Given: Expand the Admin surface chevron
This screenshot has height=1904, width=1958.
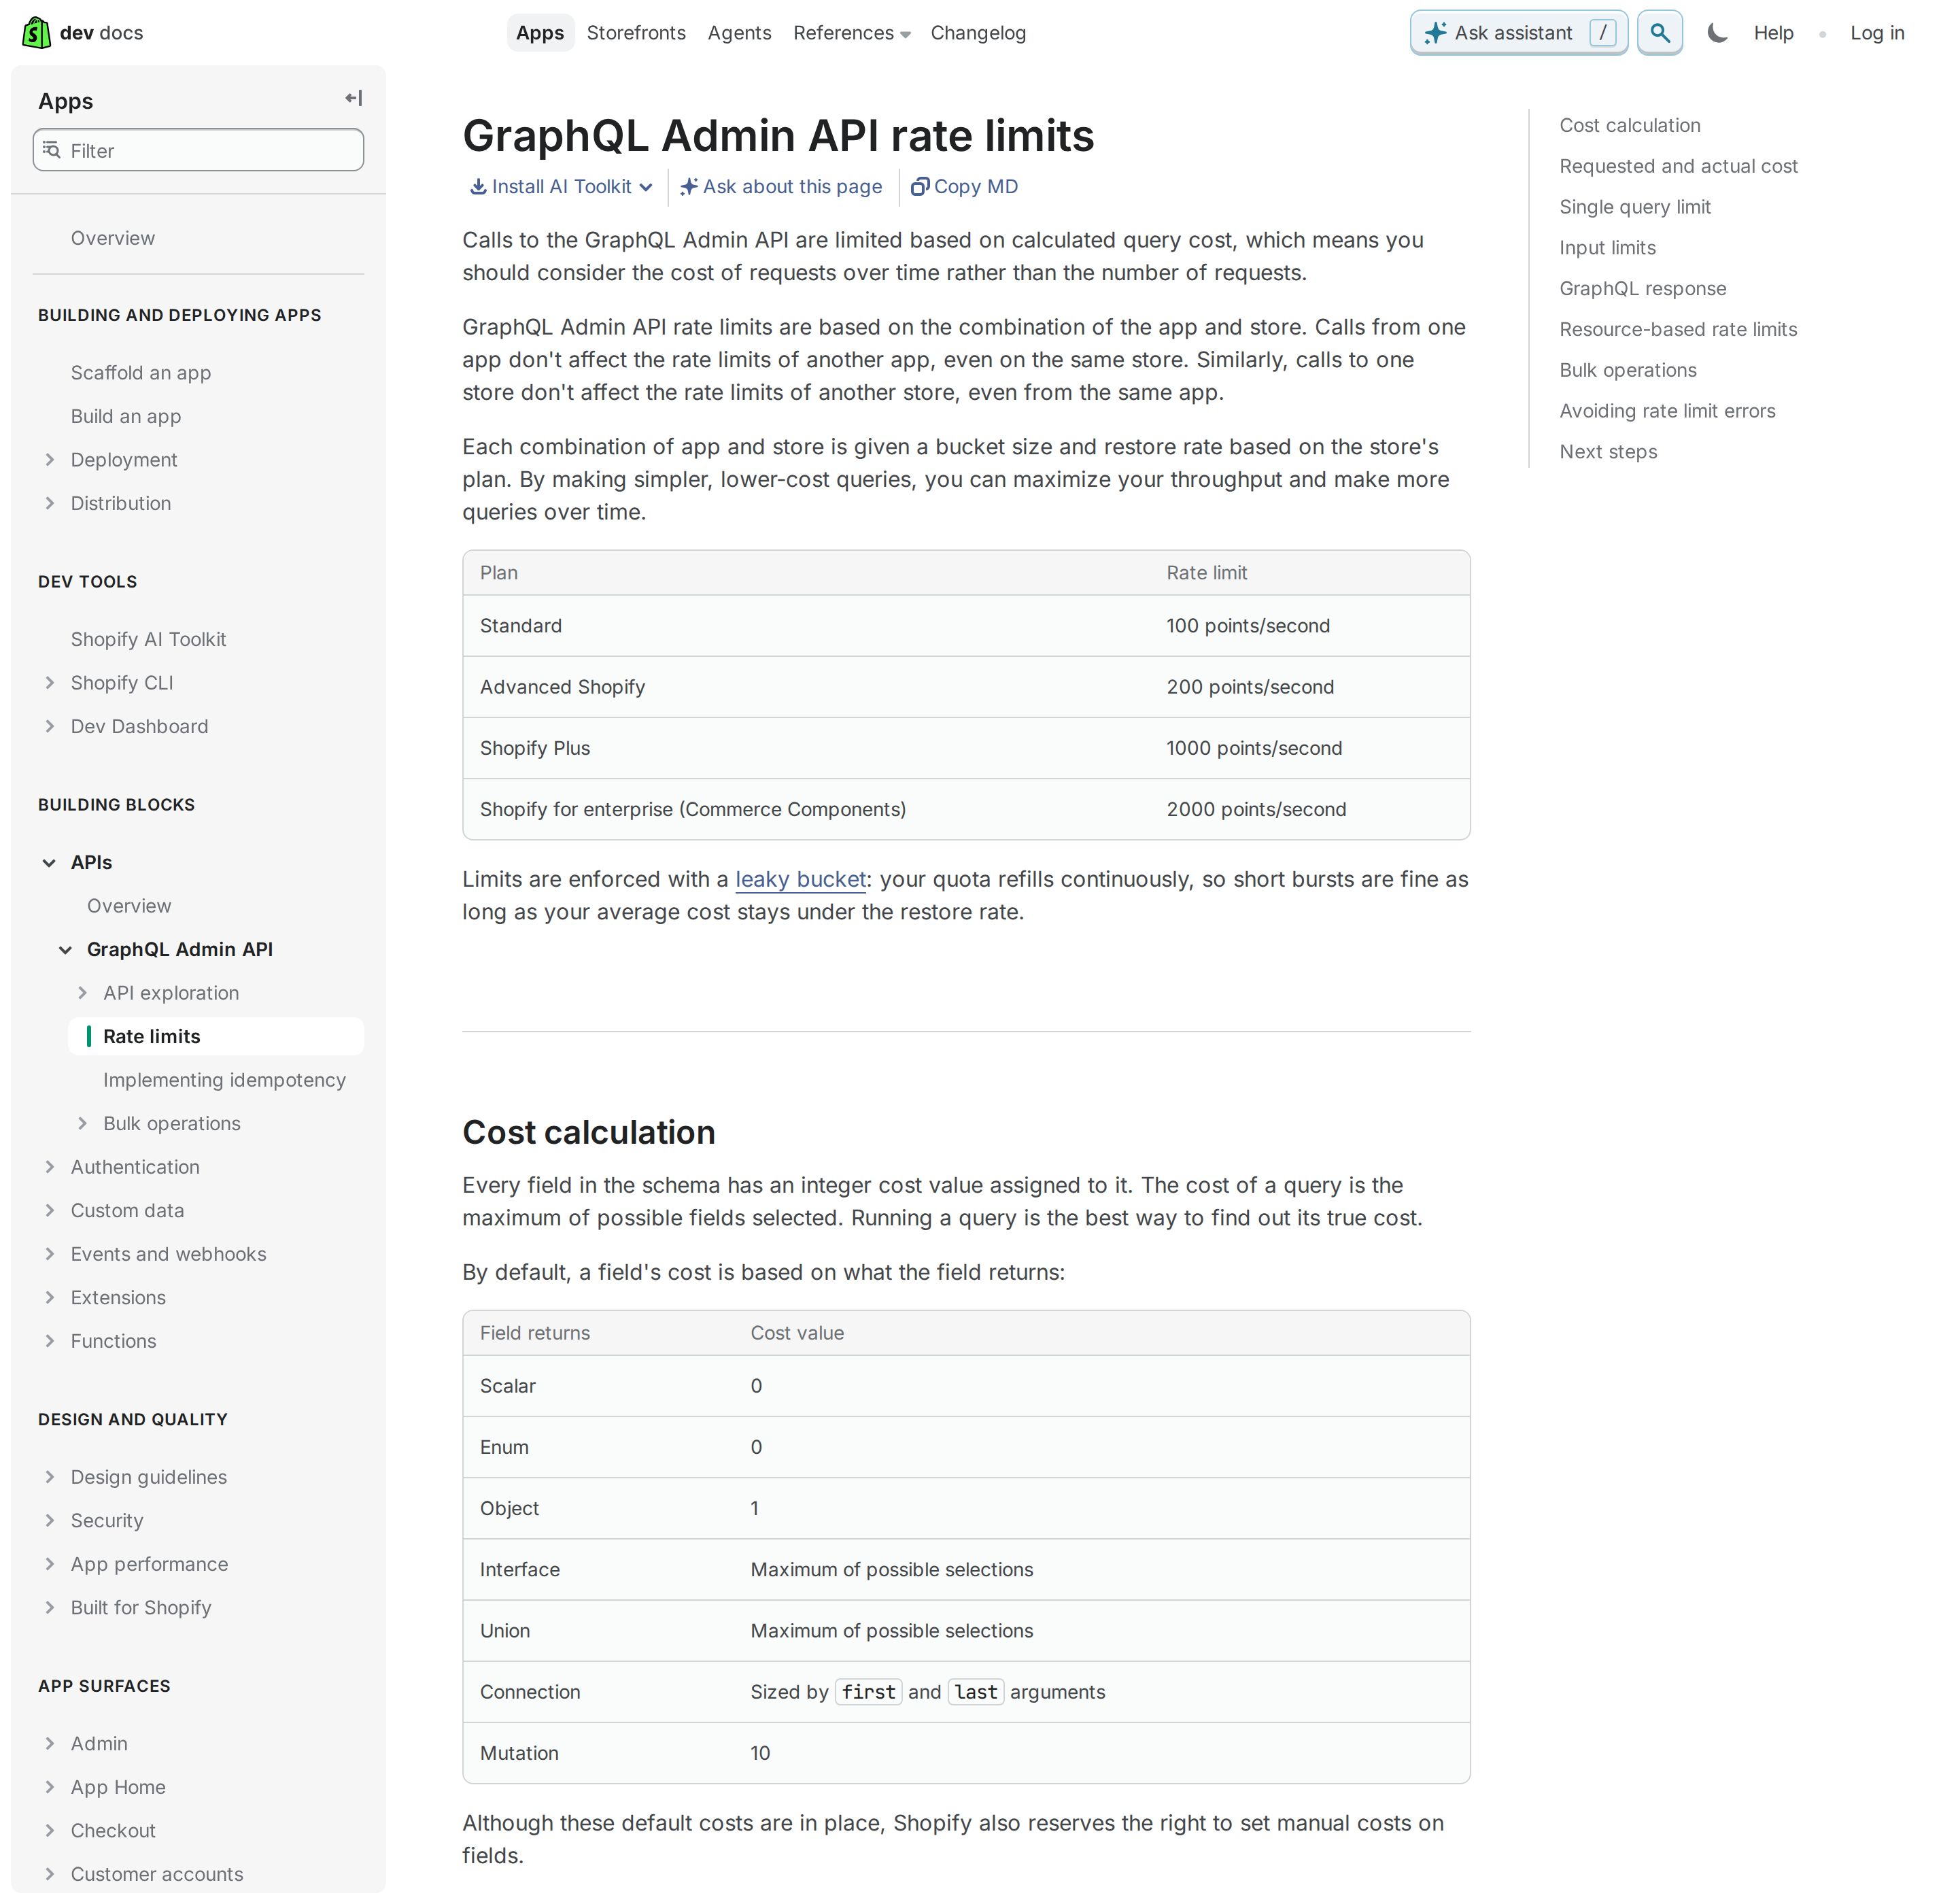Looking at the screenshot, I should point(50,1744).
